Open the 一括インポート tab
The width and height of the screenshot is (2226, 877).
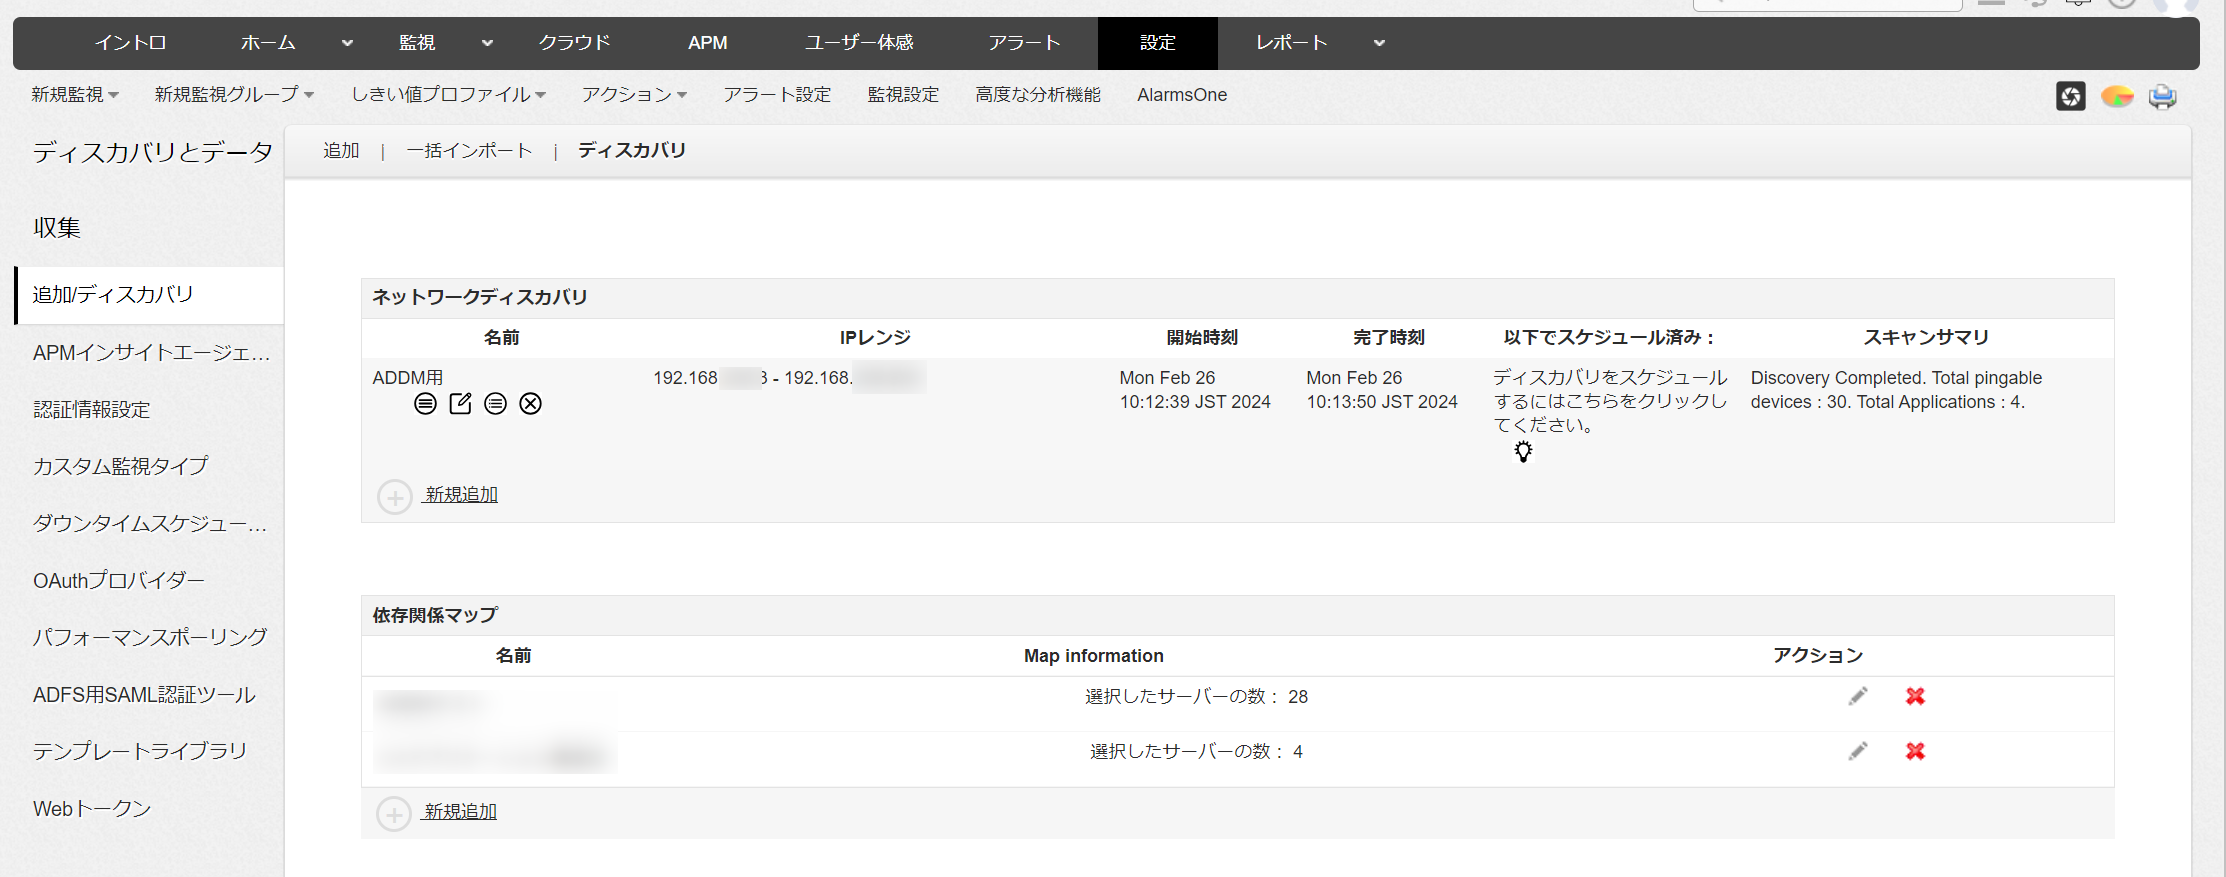(469, 151)
